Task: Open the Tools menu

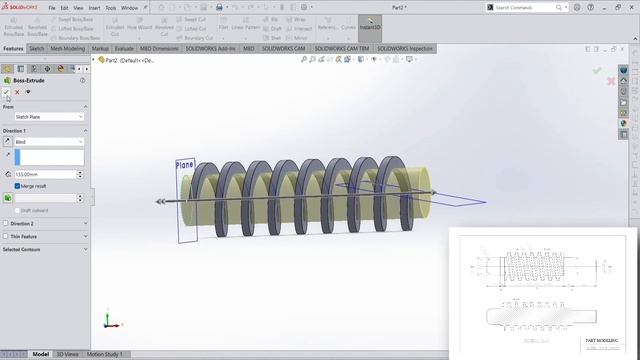Action: pyautogui.click(x=111, y=8)
